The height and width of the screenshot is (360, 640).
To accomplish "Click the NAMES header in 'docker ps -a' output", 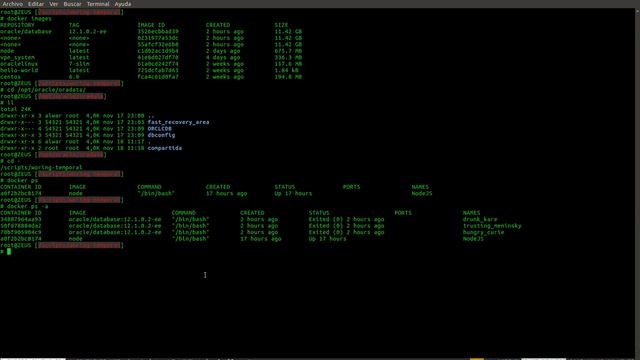I will [x=471, y=213].
